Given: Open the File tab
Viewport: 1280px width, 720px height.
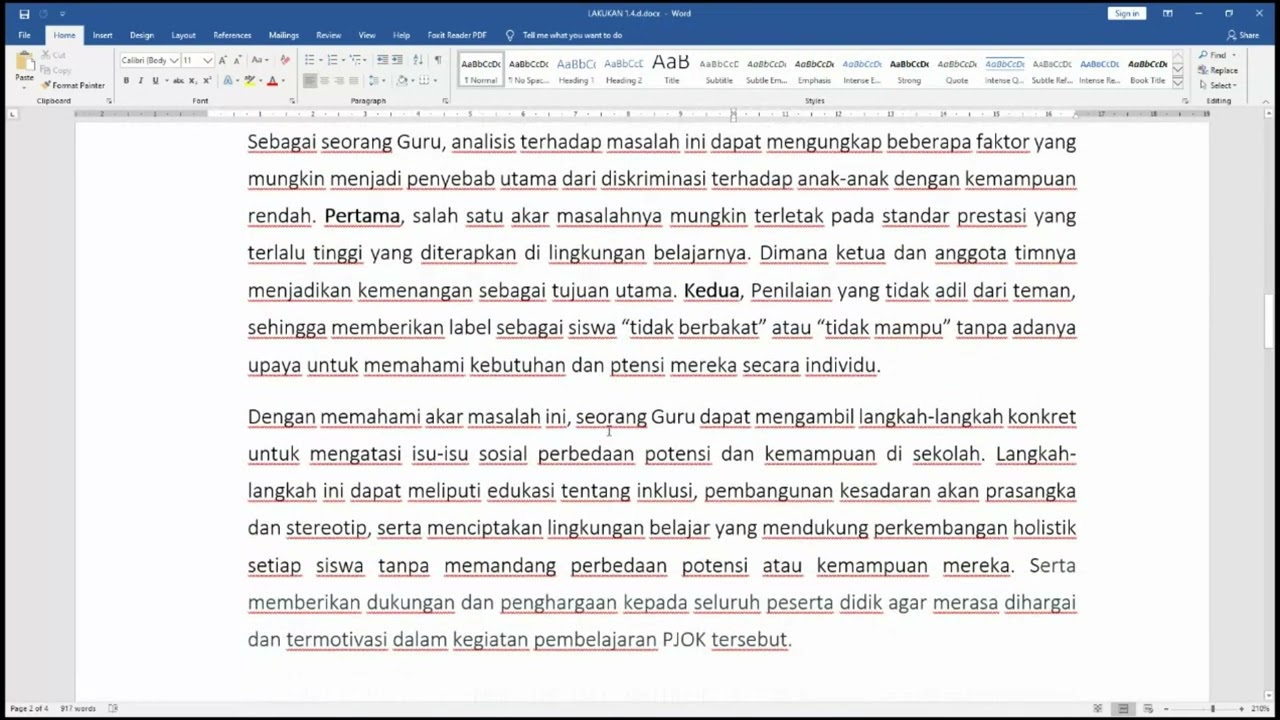Looking at the screenshot, I should (24, 35).
